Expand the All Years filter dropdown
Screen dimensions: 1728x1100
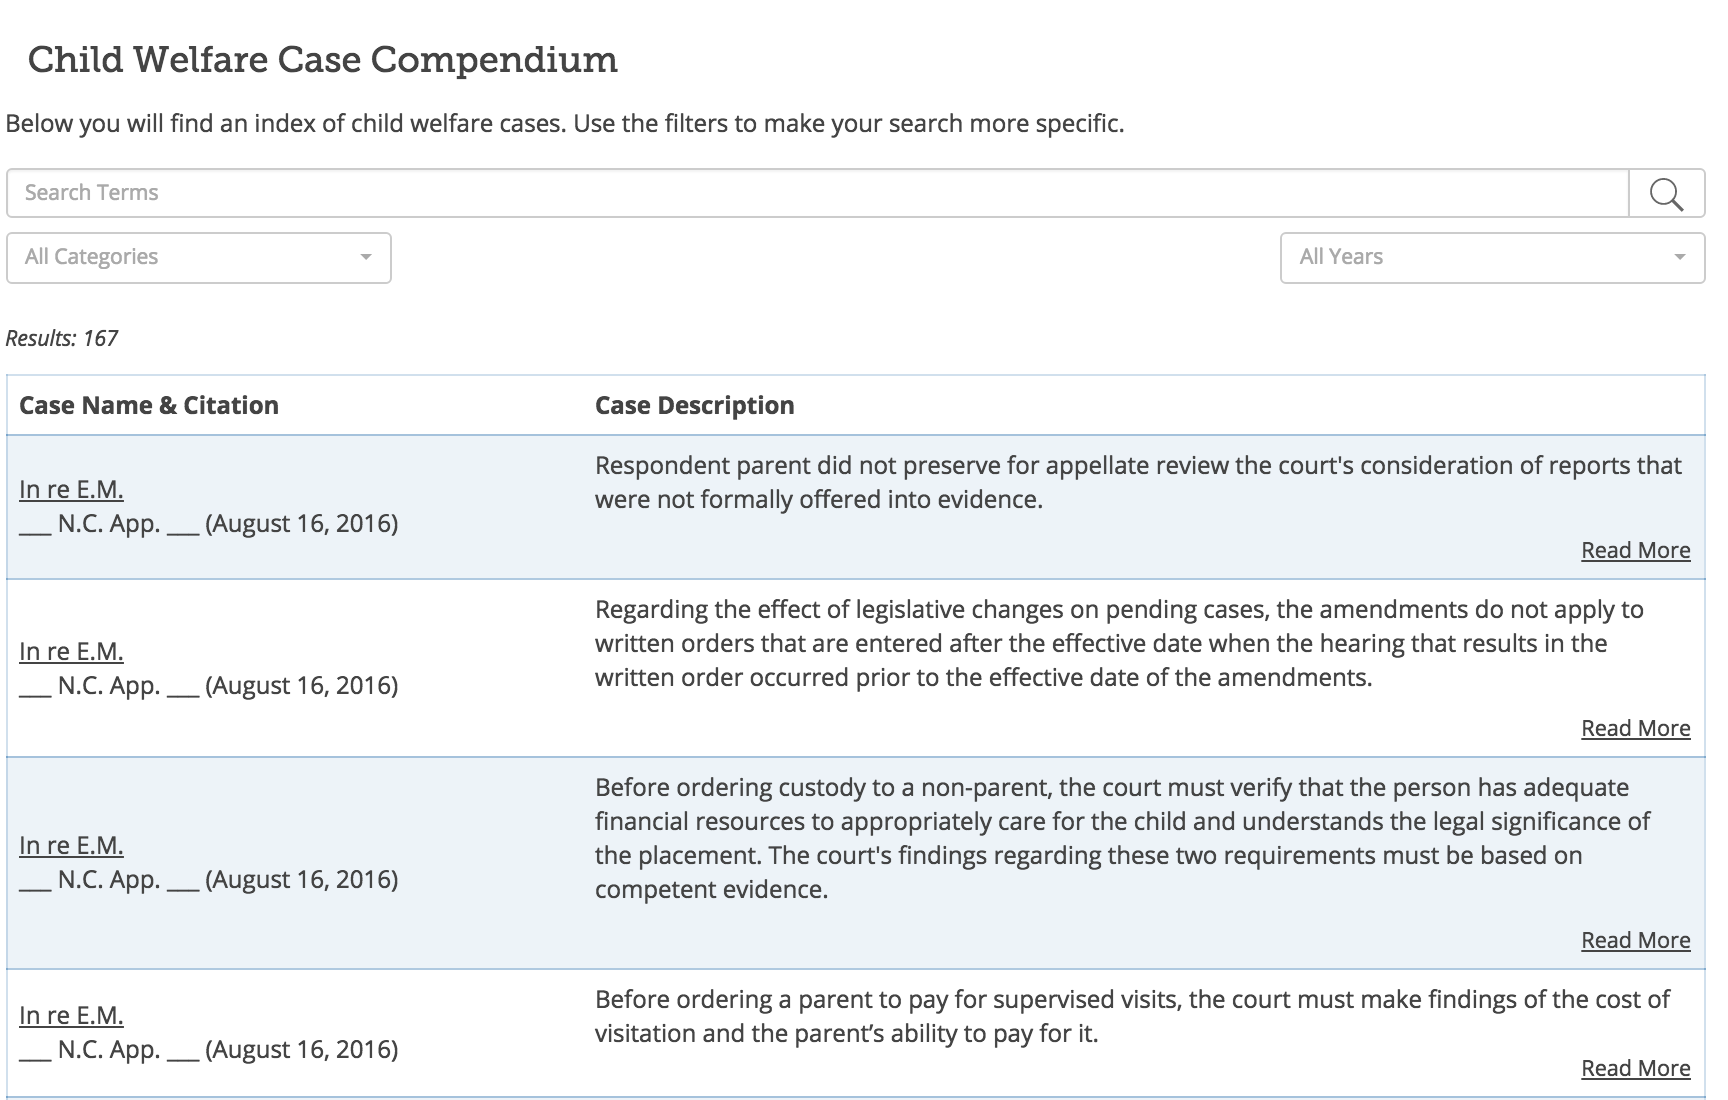pyautogui.click(x=1491, y=258)
